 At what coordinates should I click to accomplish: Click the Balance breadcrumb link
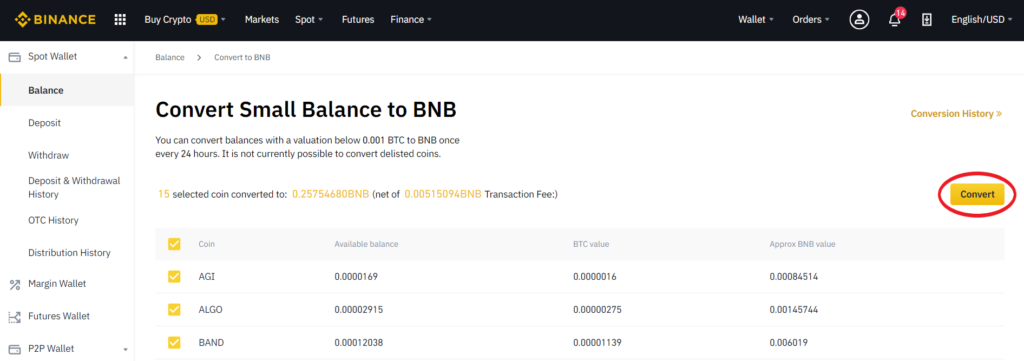coord(170,57)
